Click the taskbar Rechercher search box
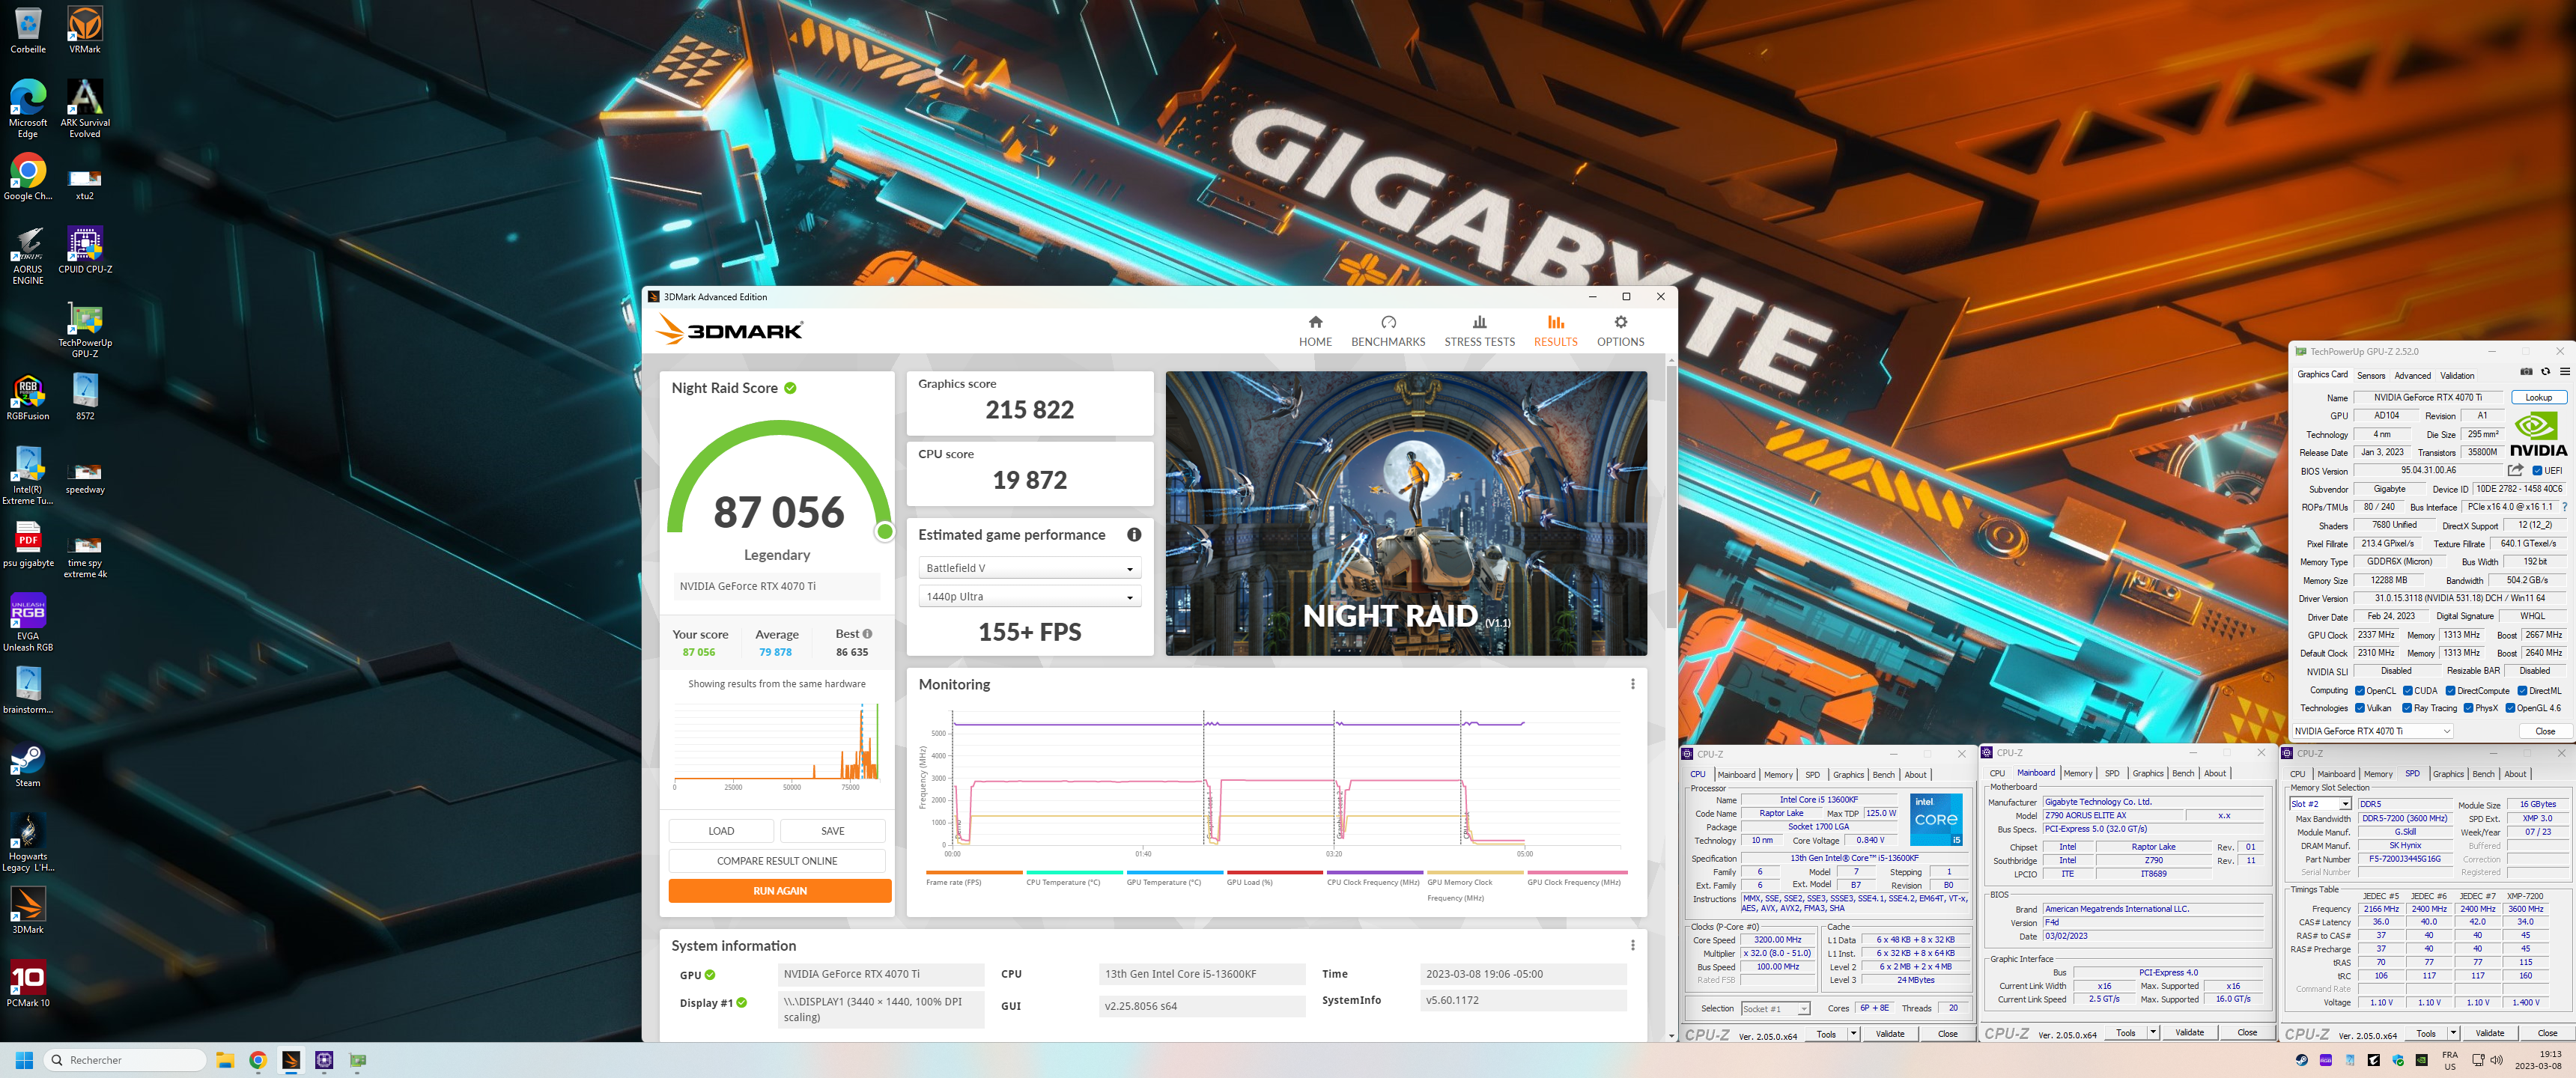Screen dimensions: 2576x1078 click(124, 1060)
